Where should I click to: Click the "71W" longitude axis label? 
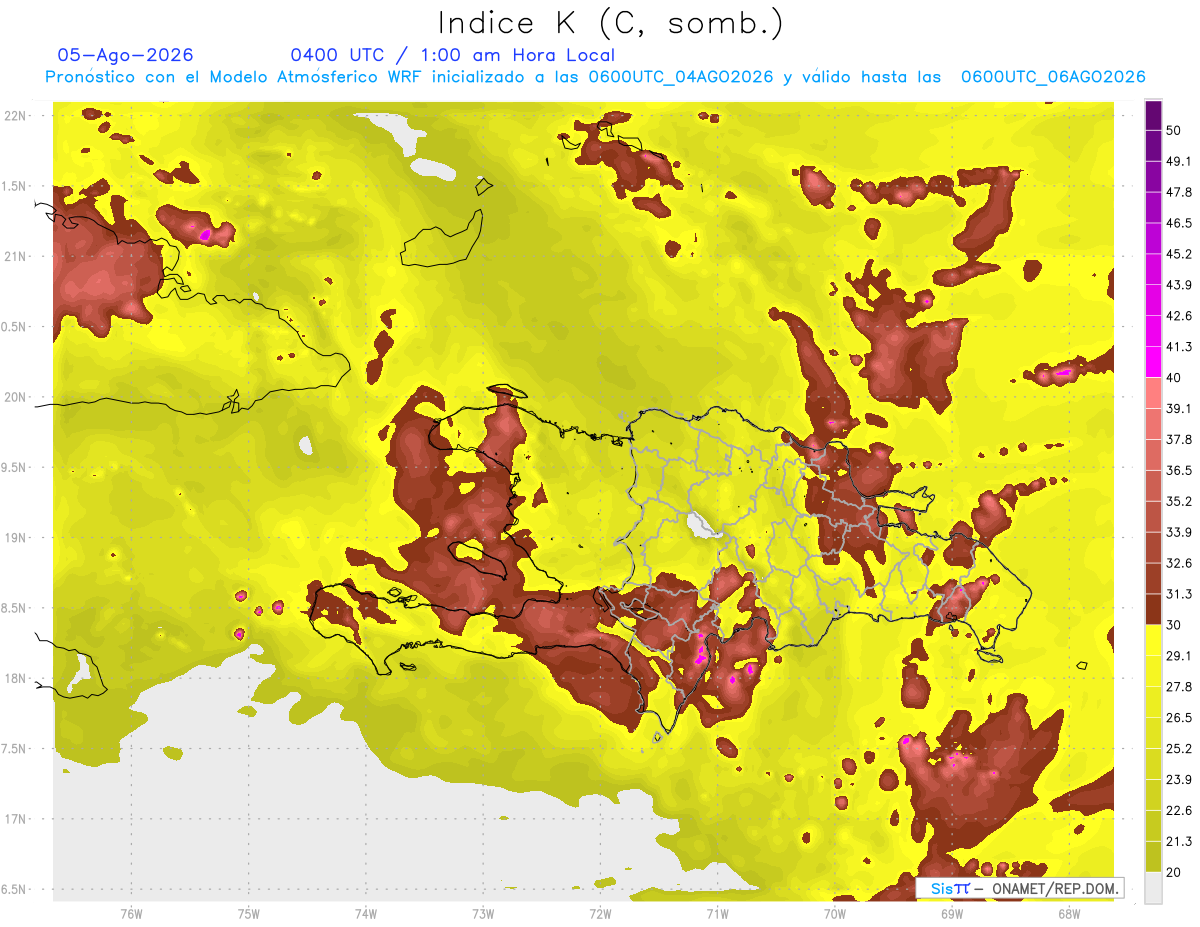(x=717, y=914)
